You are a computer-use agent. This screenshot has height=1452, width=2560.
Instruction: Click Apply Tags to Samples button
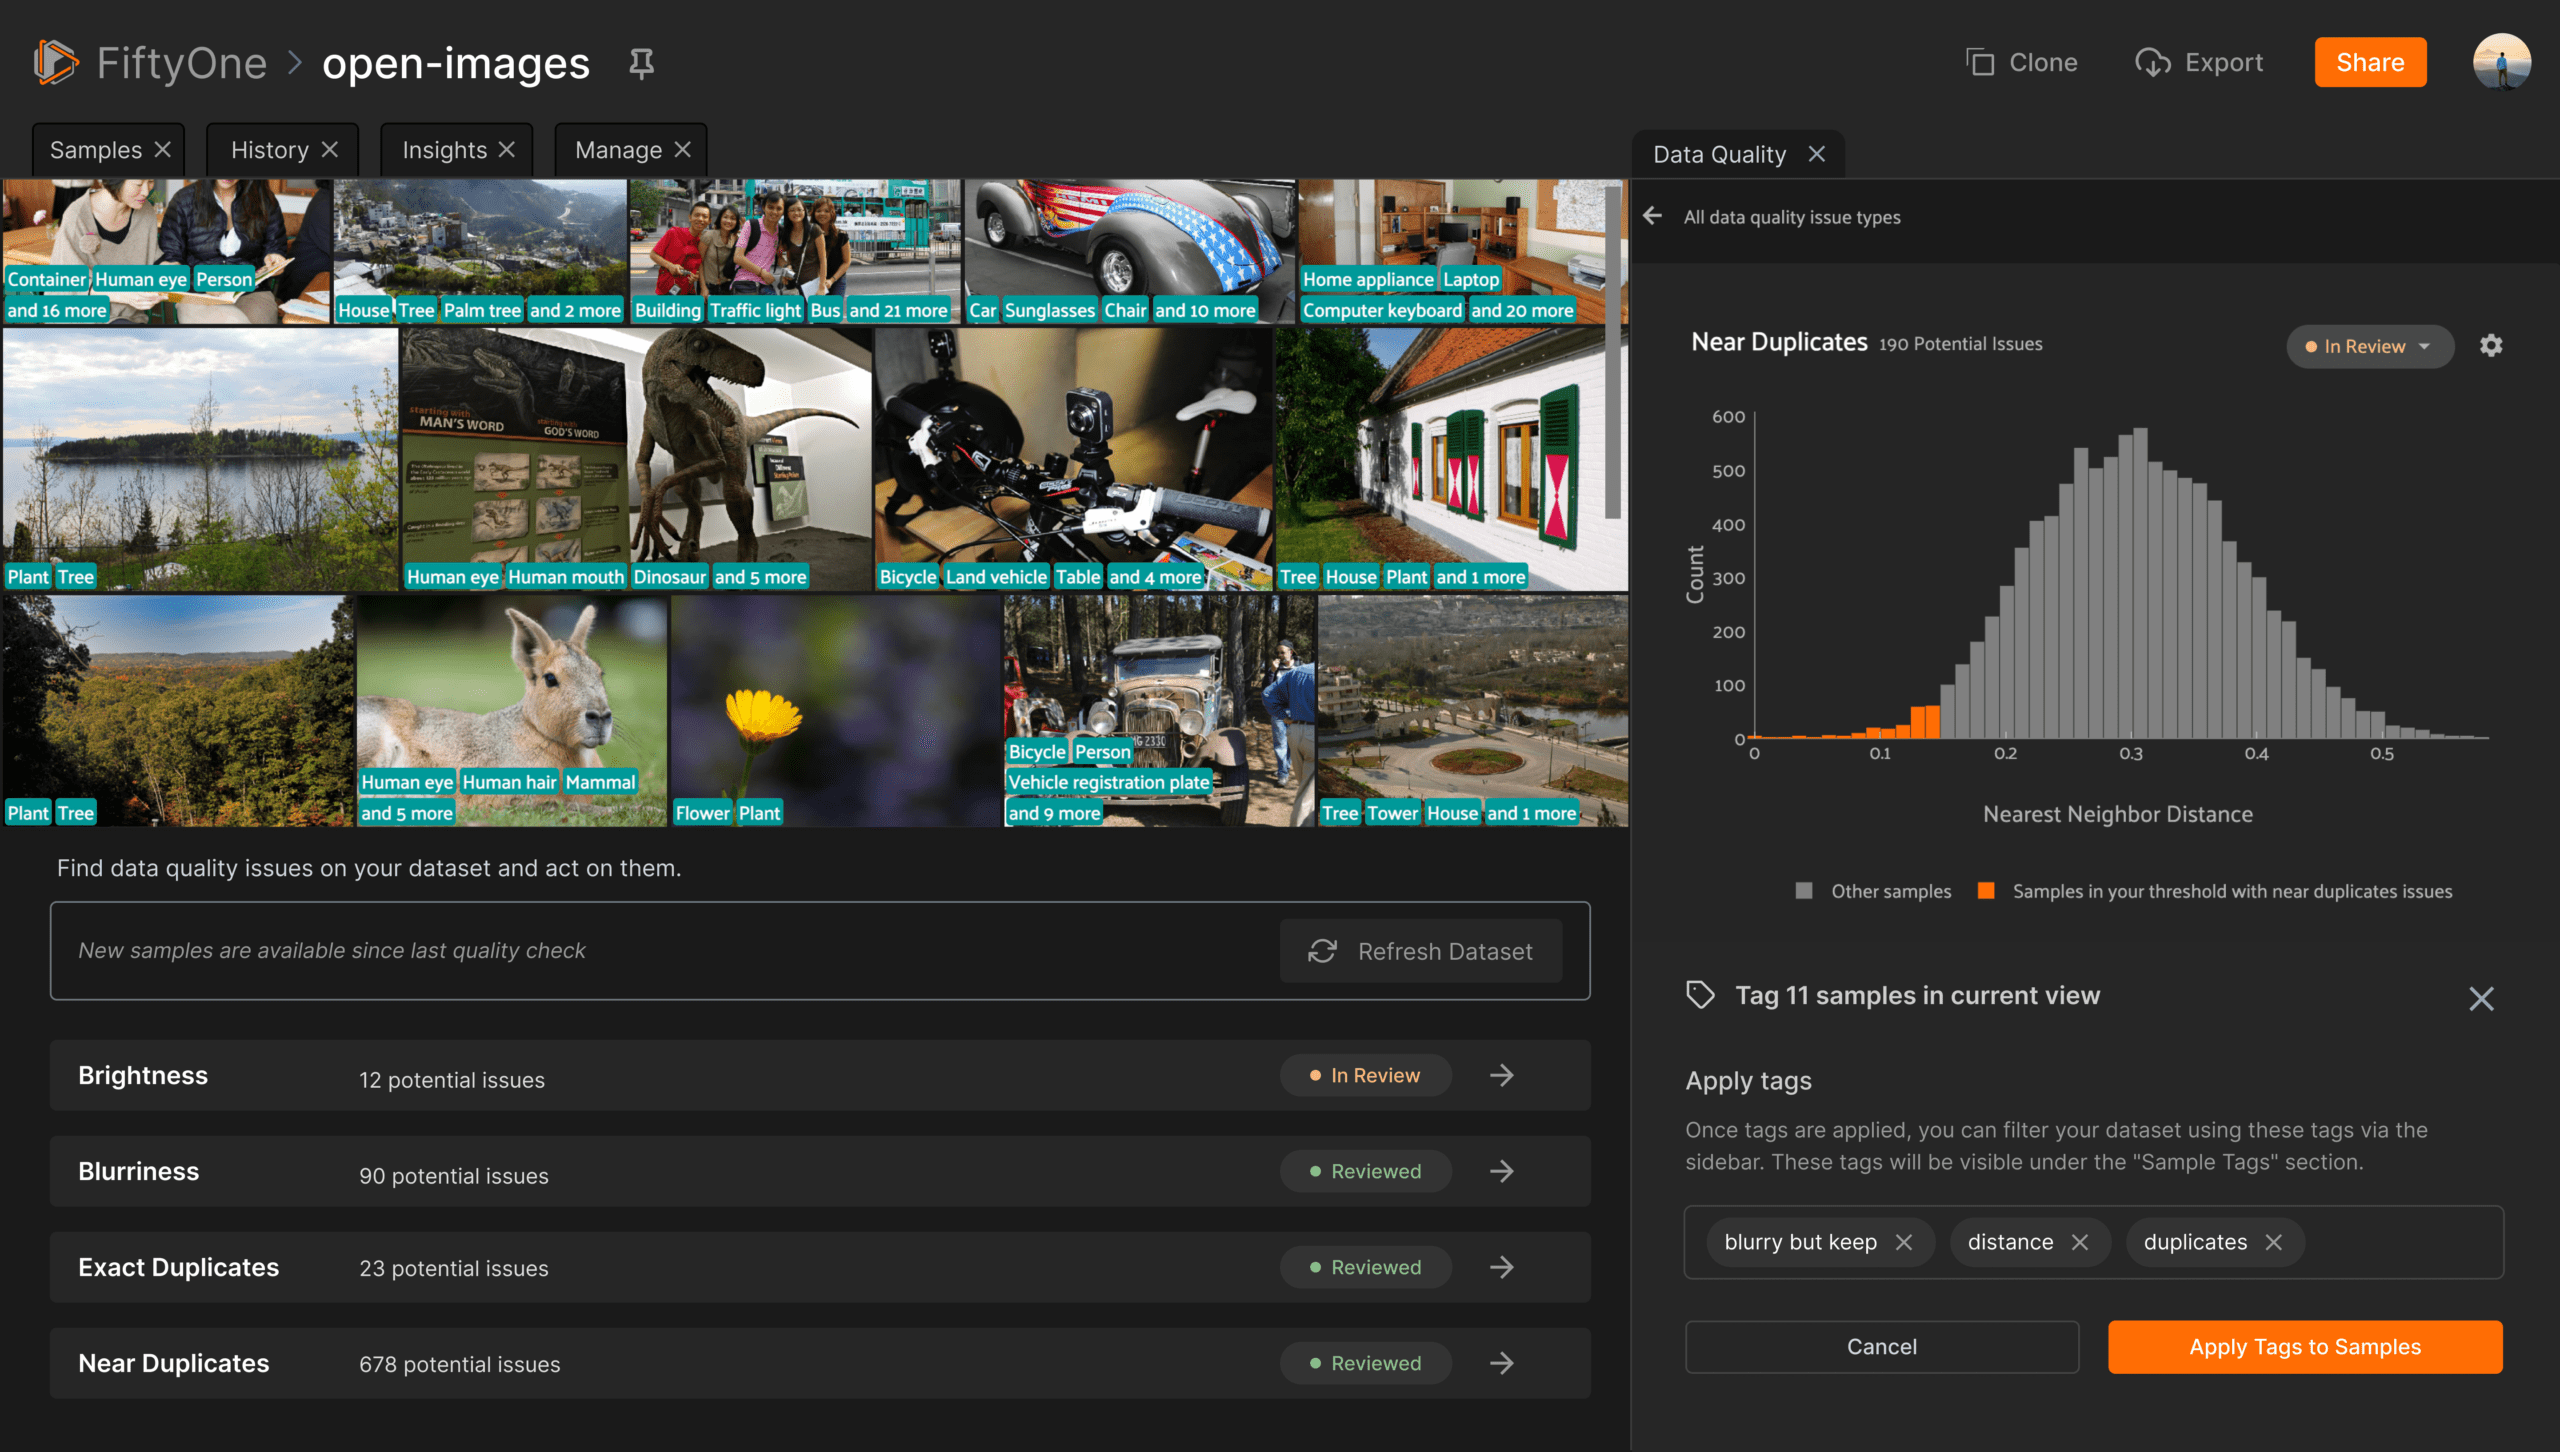[x=2304, y=1347]
